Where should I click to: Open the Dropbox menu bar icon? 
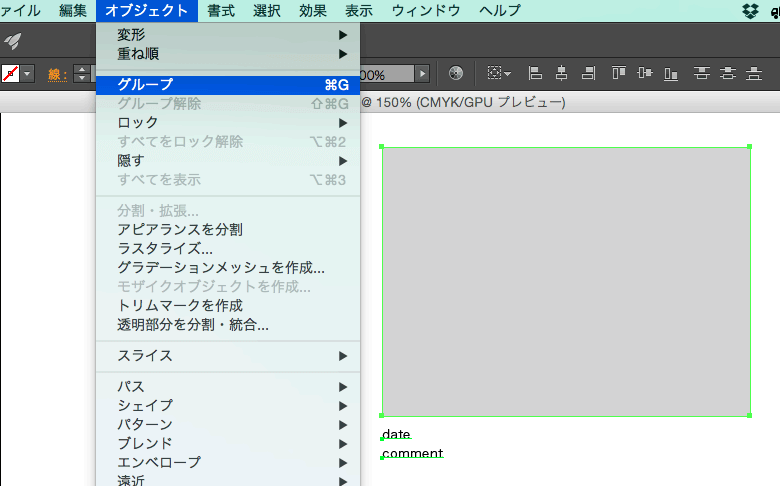[x=750, y=10]
